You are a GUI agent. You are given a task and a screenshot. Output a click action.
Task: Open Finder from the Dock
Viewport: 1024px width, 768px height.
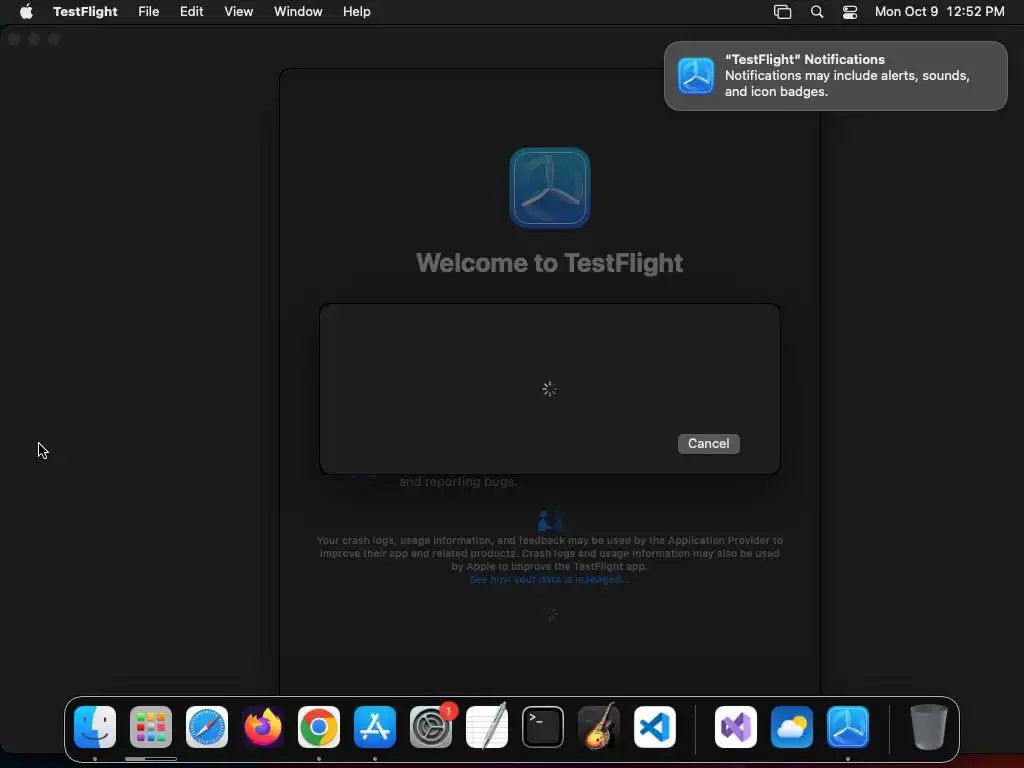(x=95, y=726)
